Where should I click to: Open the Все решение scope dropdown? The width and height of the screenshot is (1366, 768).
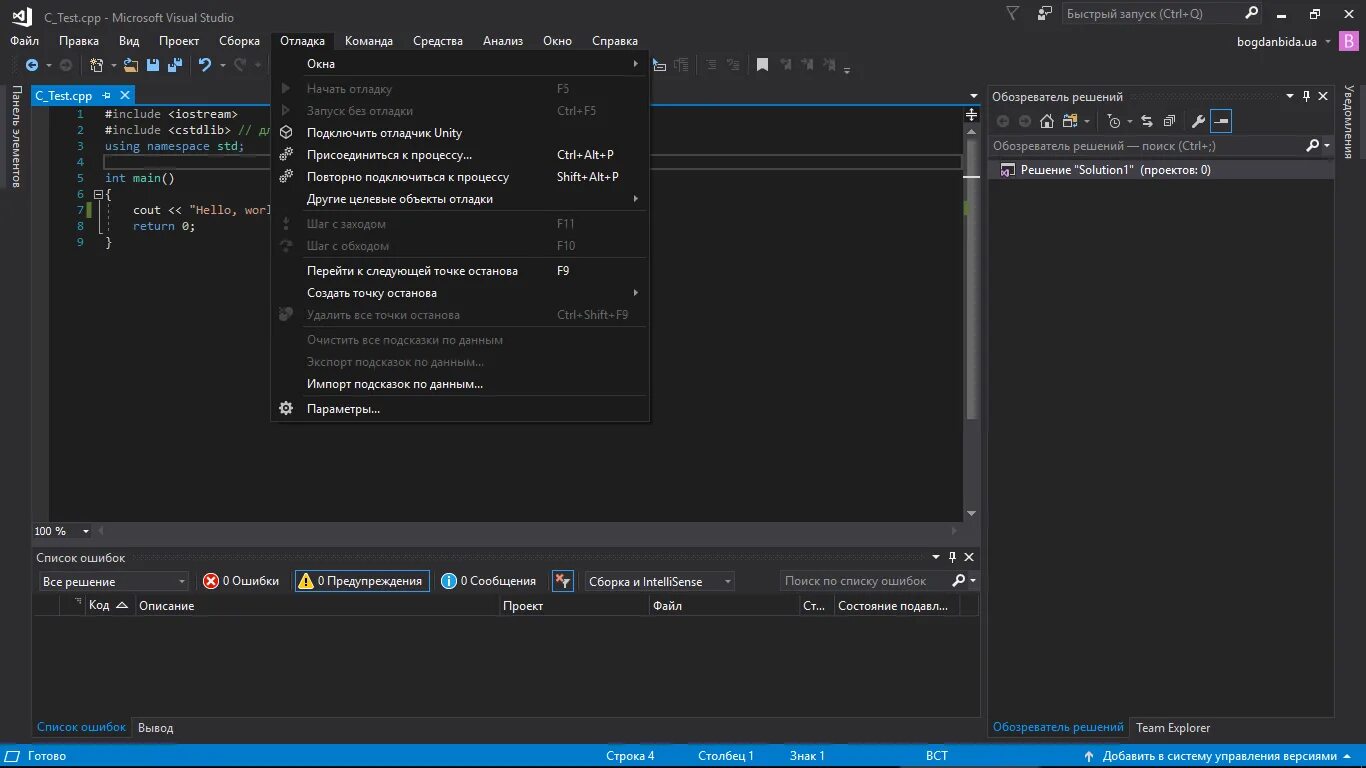coord(114,581)
